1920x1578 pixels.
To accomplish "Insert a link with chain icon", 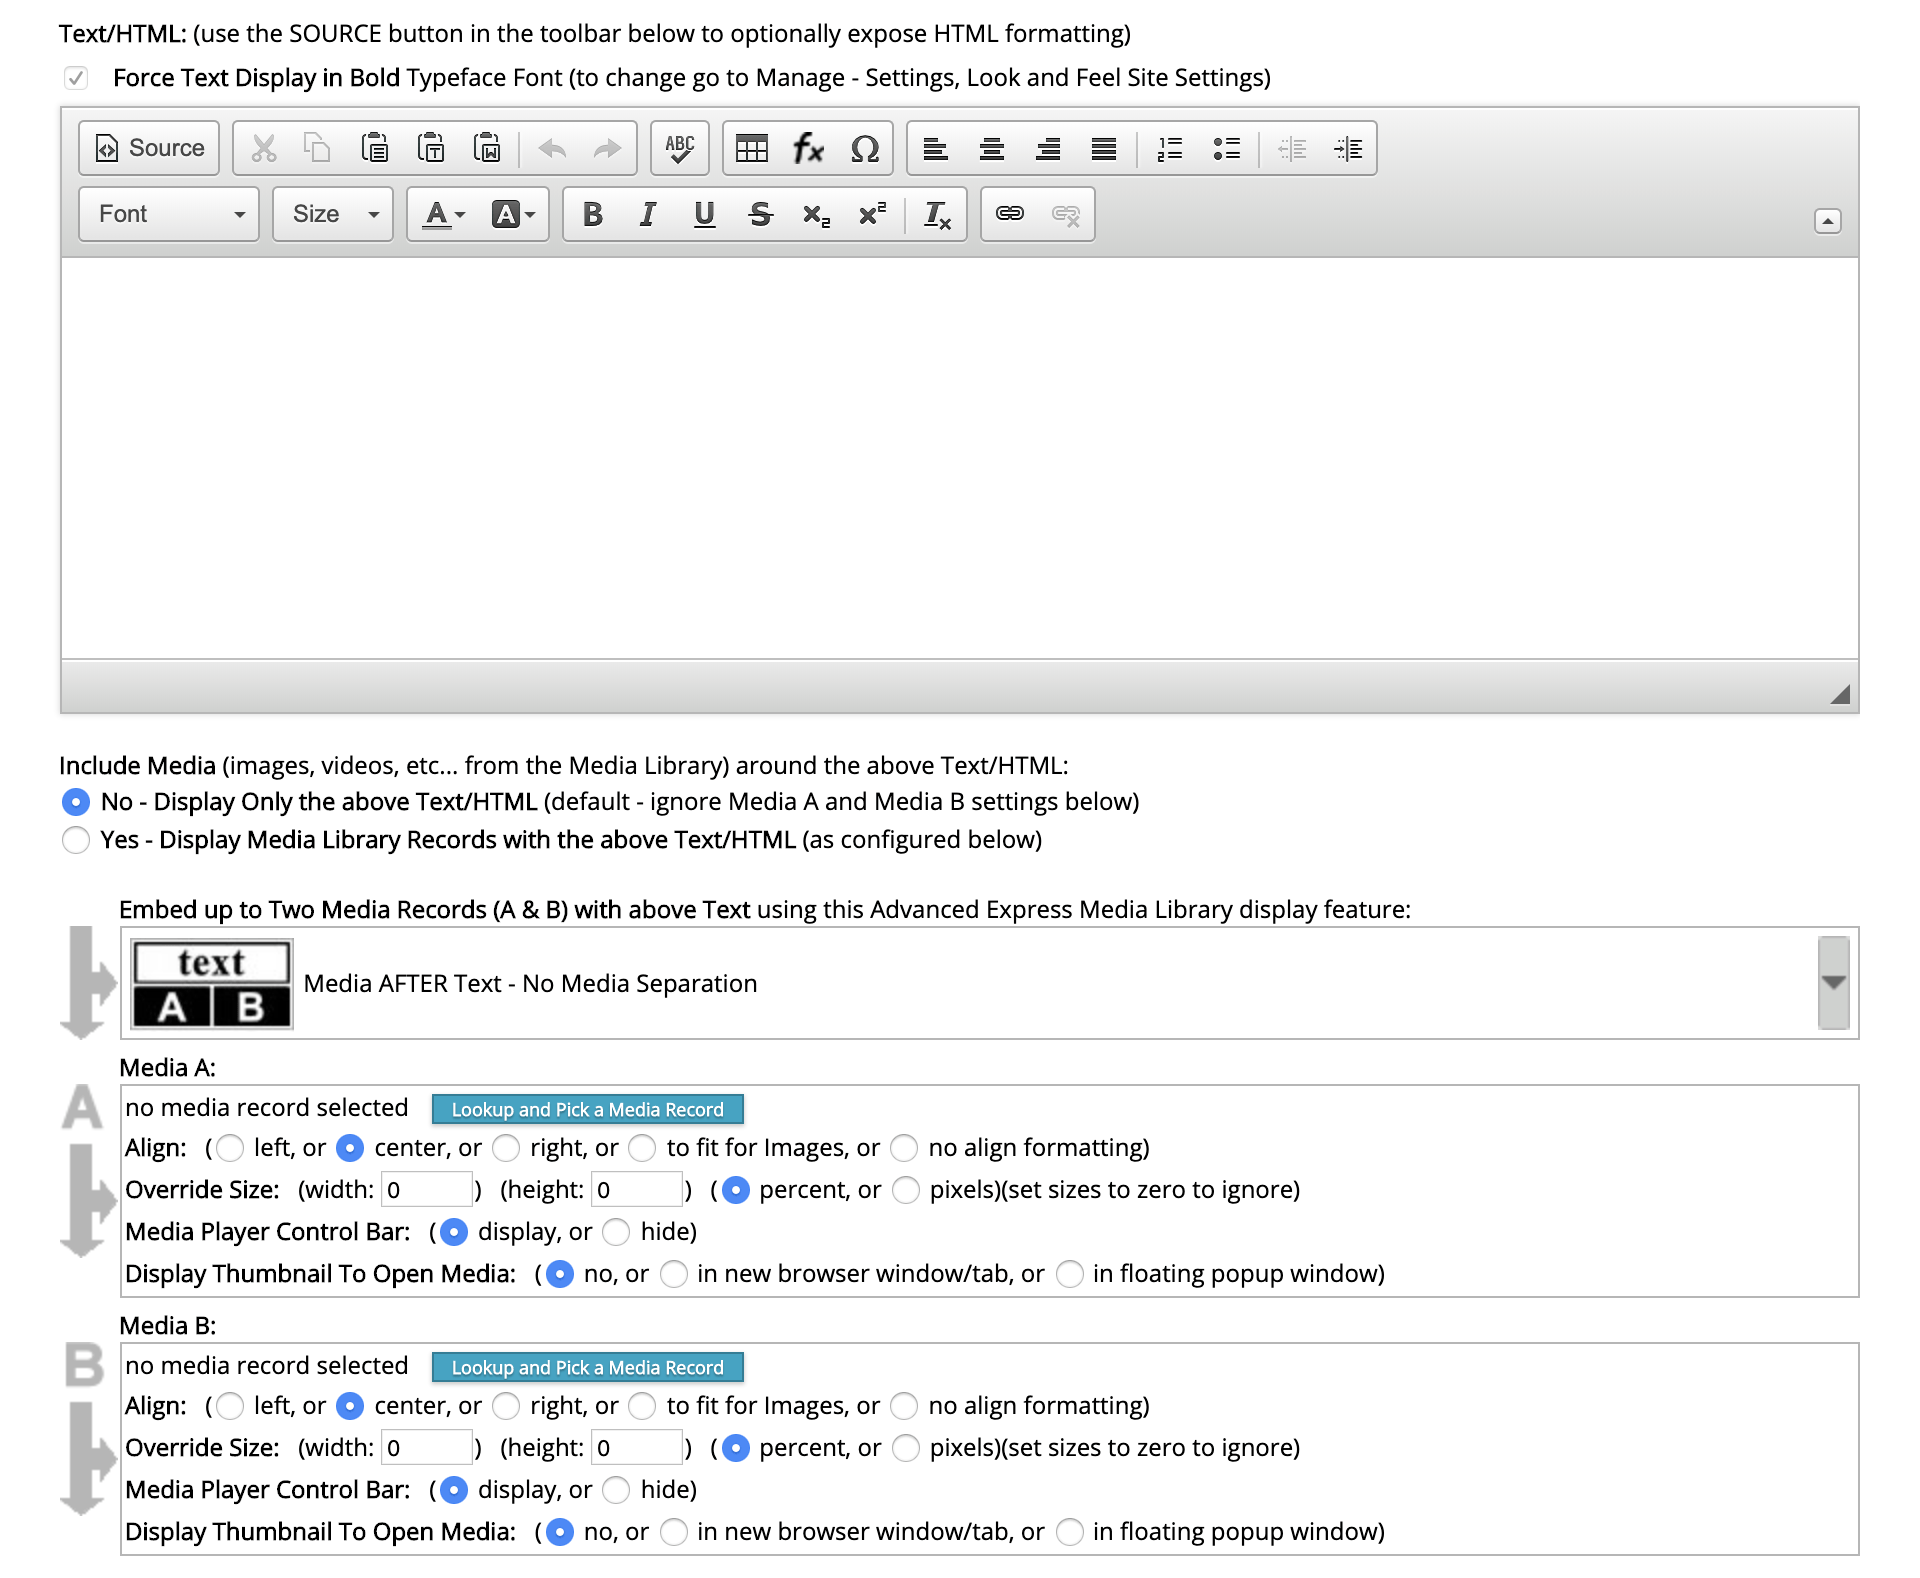I will tap(1009, 214).
